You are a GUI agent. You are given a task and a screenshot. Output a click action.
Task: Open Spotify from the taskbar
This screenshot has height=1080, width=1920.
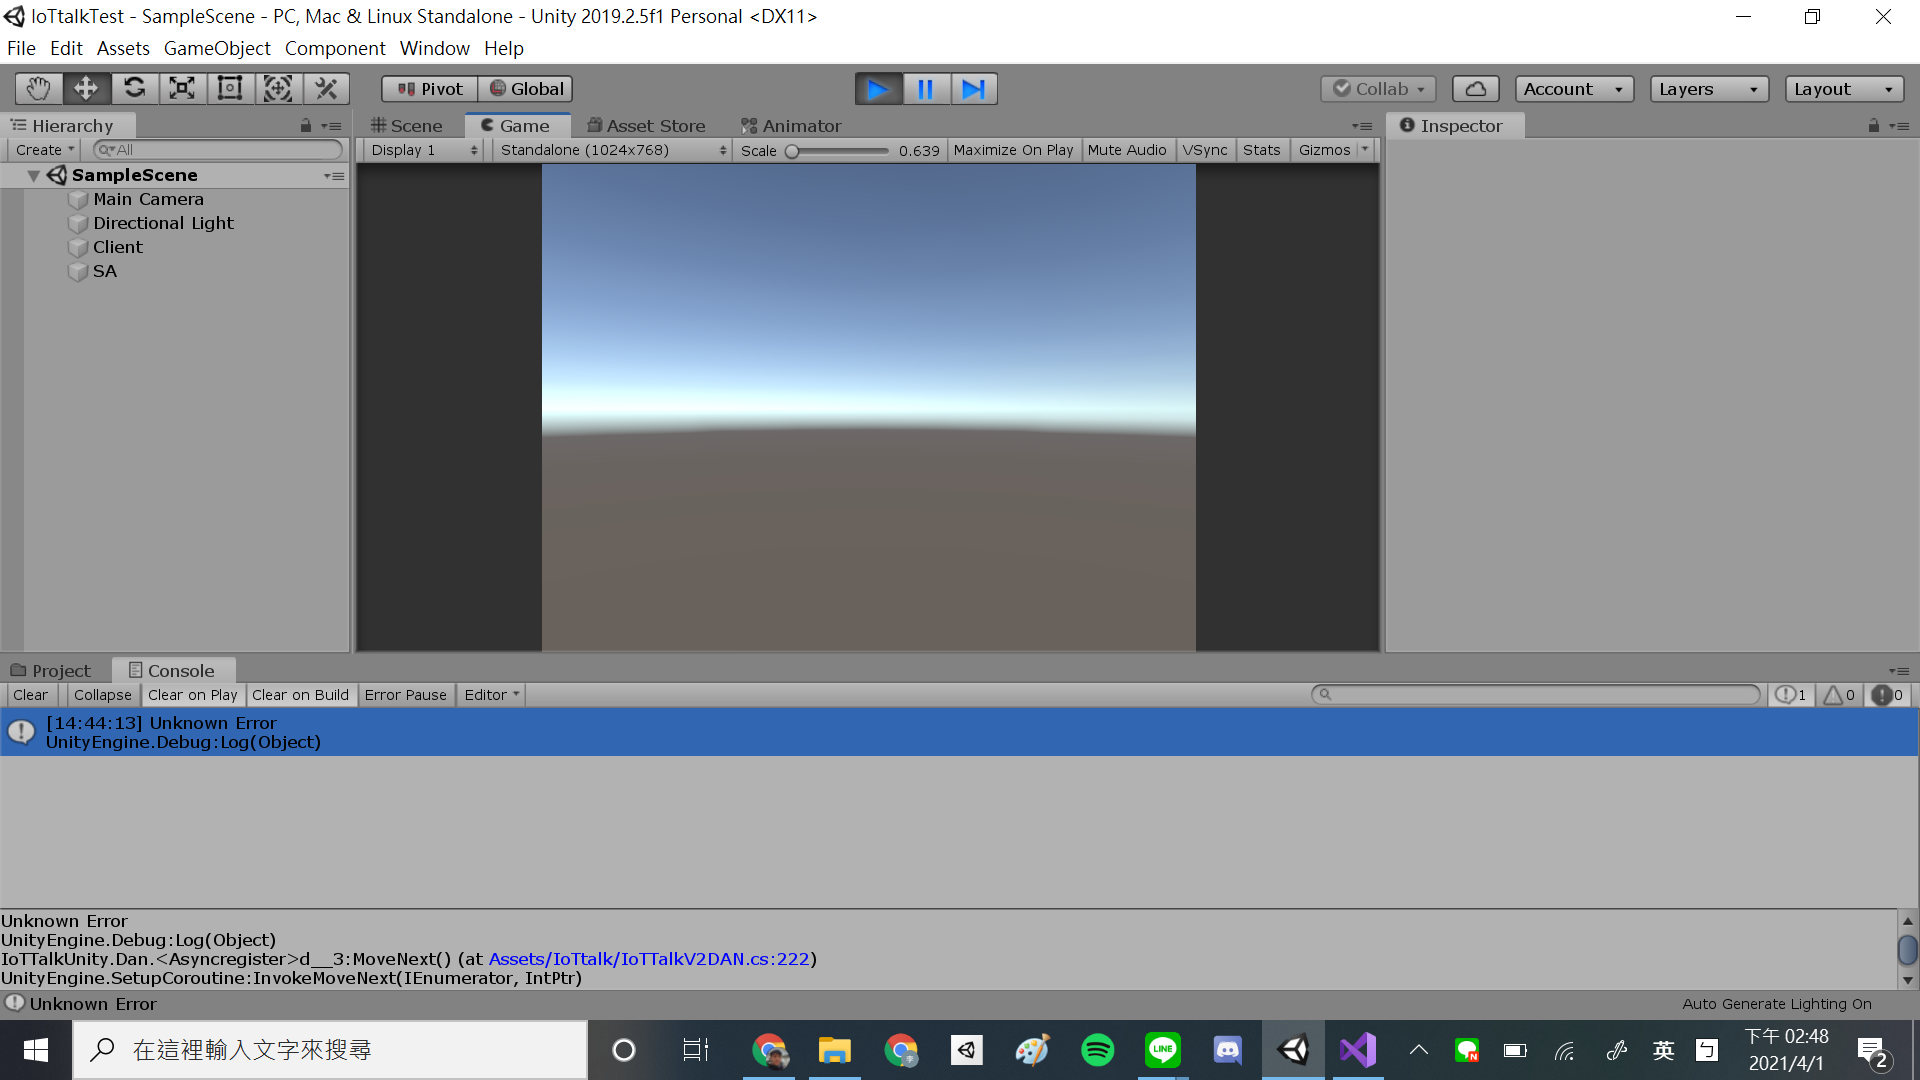pos(1097,1050)
